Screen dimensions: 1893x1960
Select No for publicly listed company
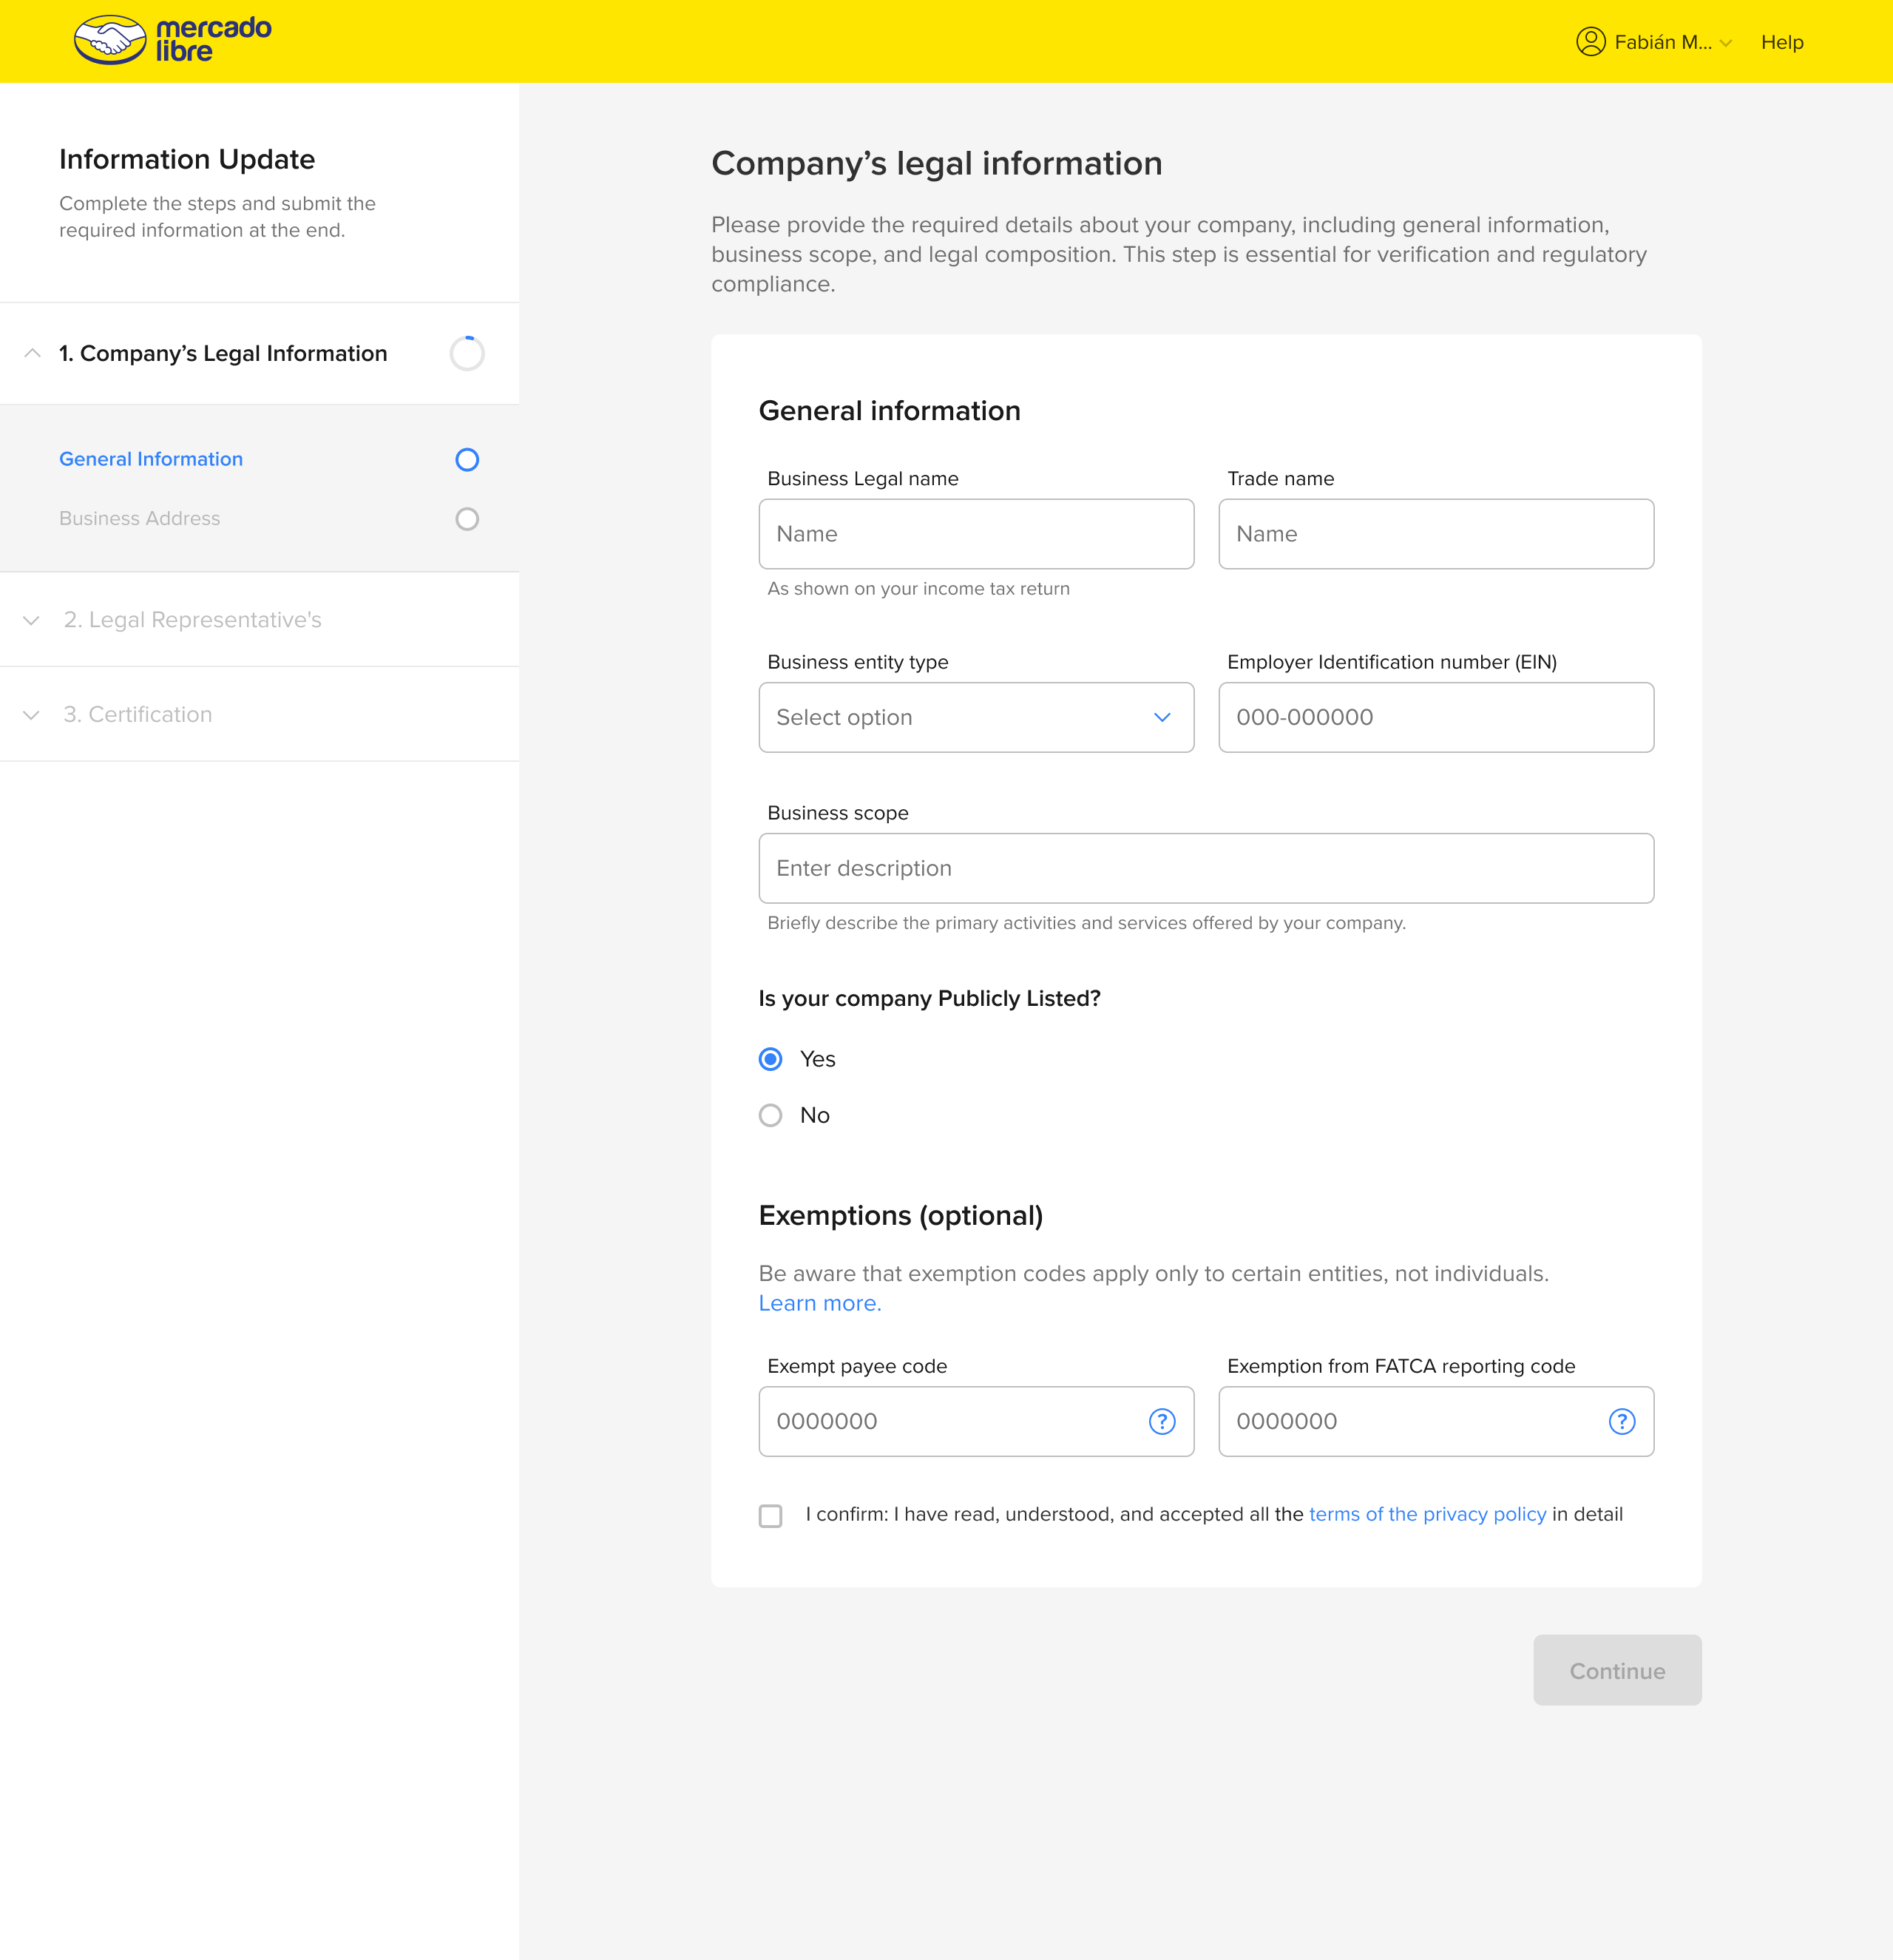point(770,1115)
